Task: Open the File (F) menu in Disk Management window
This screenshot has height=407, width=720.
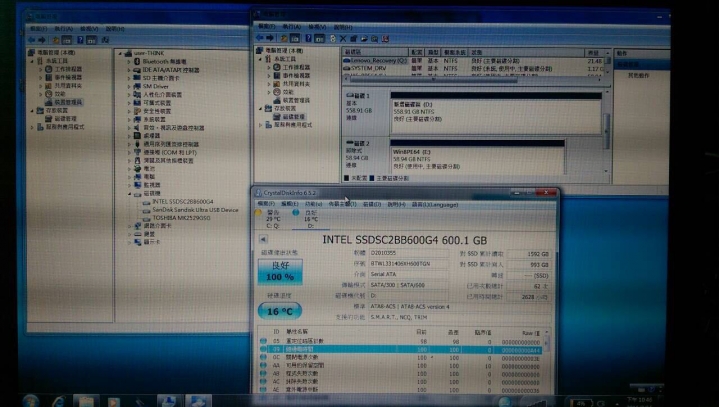Action: (x=267, y=27)
